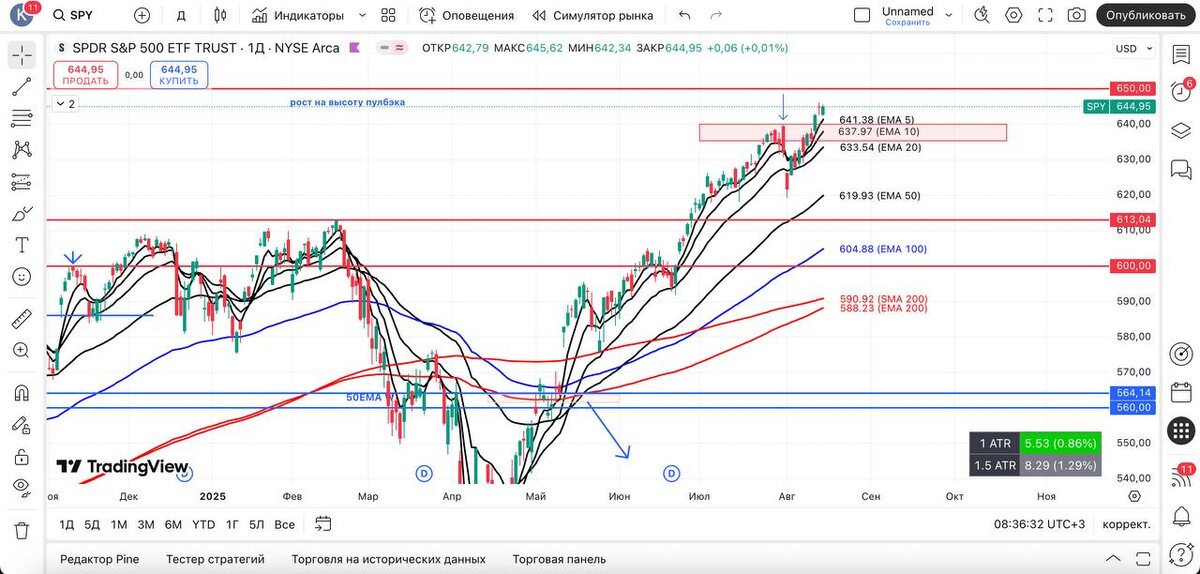The width and height of the screenshot is (1200, 574).
Task: Open chart layout selection square
Action: [862, 15]
